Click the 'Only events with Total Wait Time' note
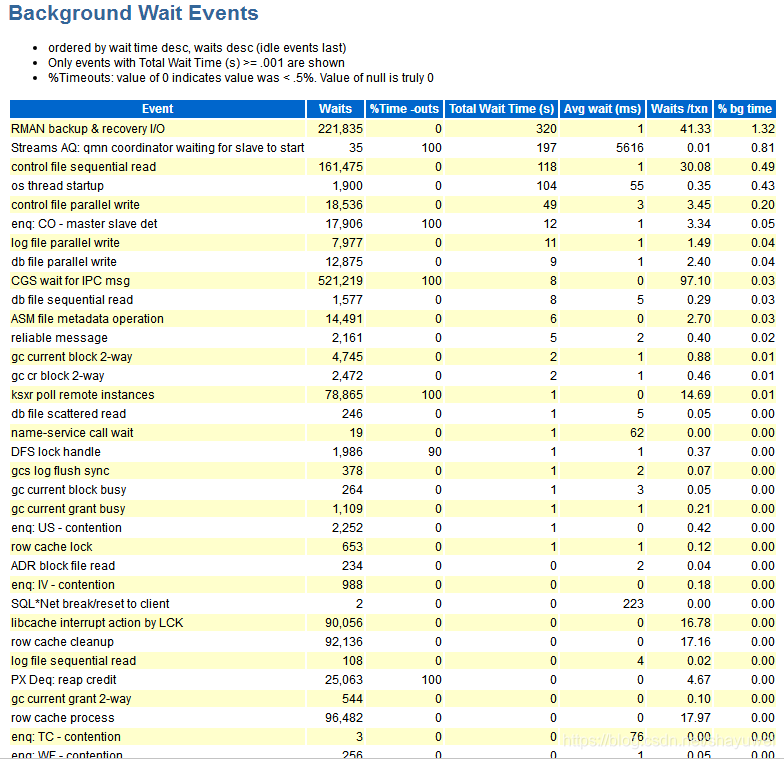The width and height of the screenshot is (784, 759). pos(196,62)
